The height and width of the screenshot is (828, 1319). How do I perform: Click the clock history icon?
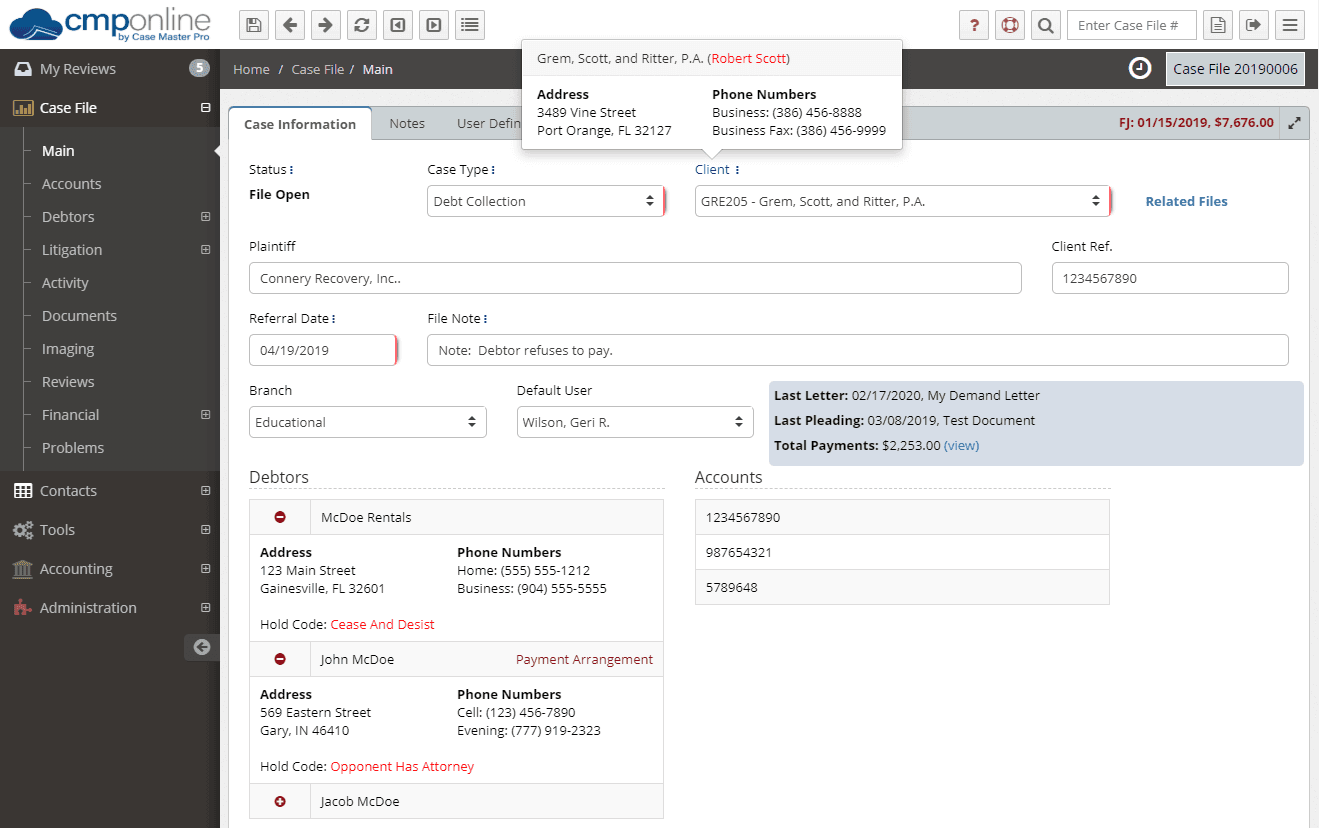click(x=1140, y=68)
